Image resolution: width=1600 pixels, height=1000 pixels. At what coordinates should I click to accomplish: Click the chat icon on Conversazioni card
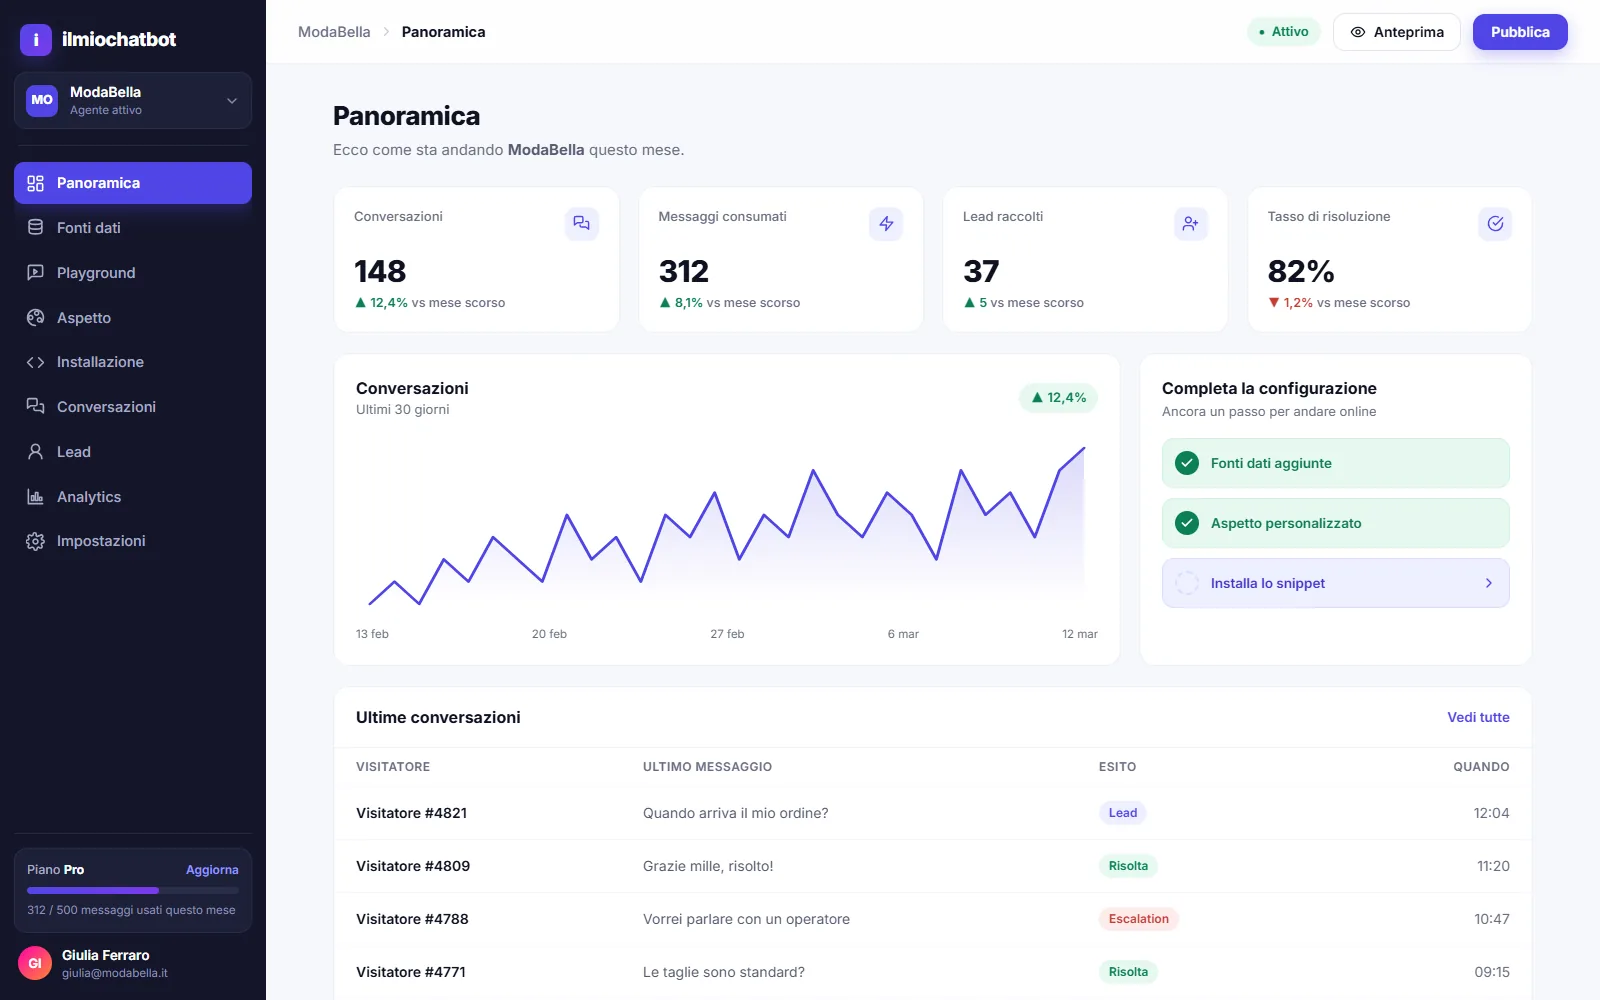pyautogui.click(x=582, y=224)
